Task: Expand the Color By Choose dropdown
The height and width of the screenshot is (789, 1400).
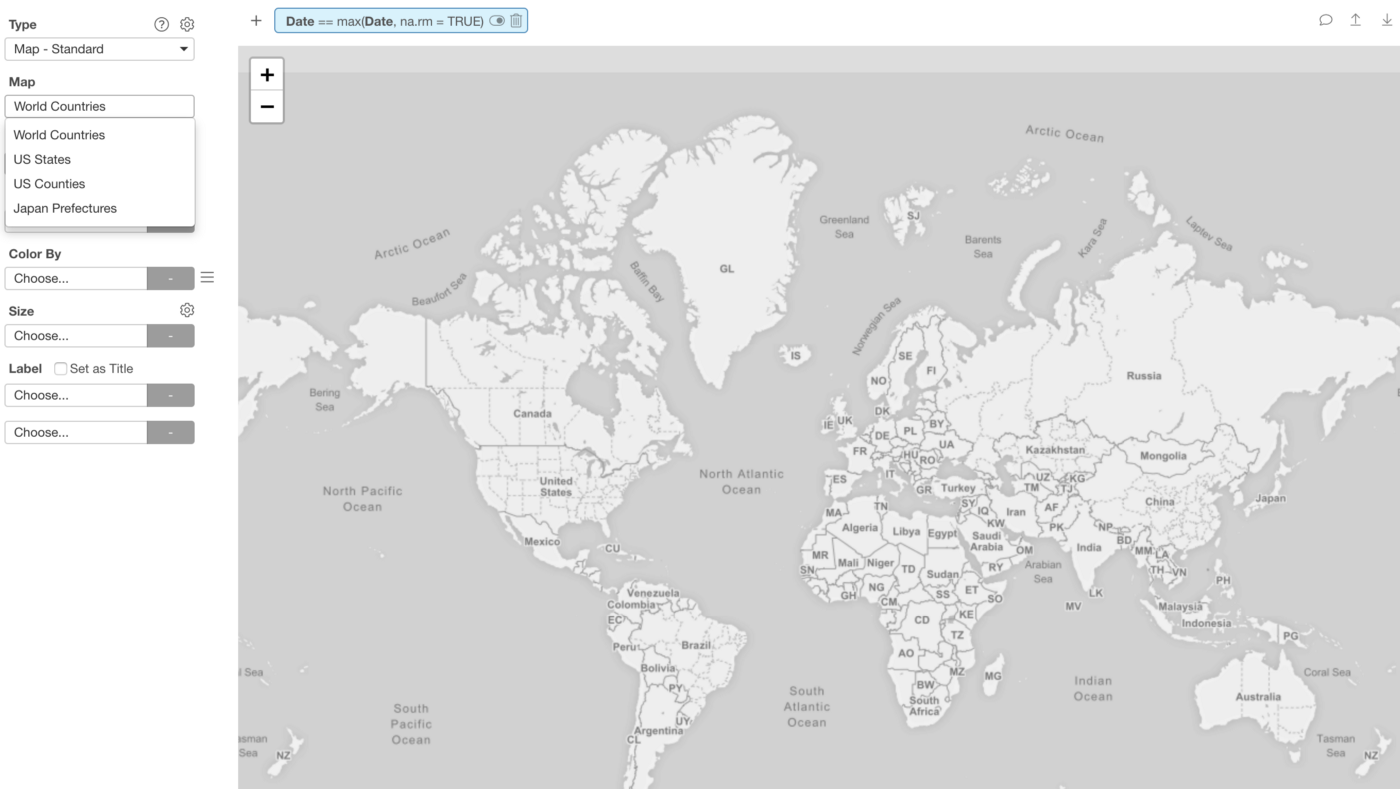Action: click(76, 278)
